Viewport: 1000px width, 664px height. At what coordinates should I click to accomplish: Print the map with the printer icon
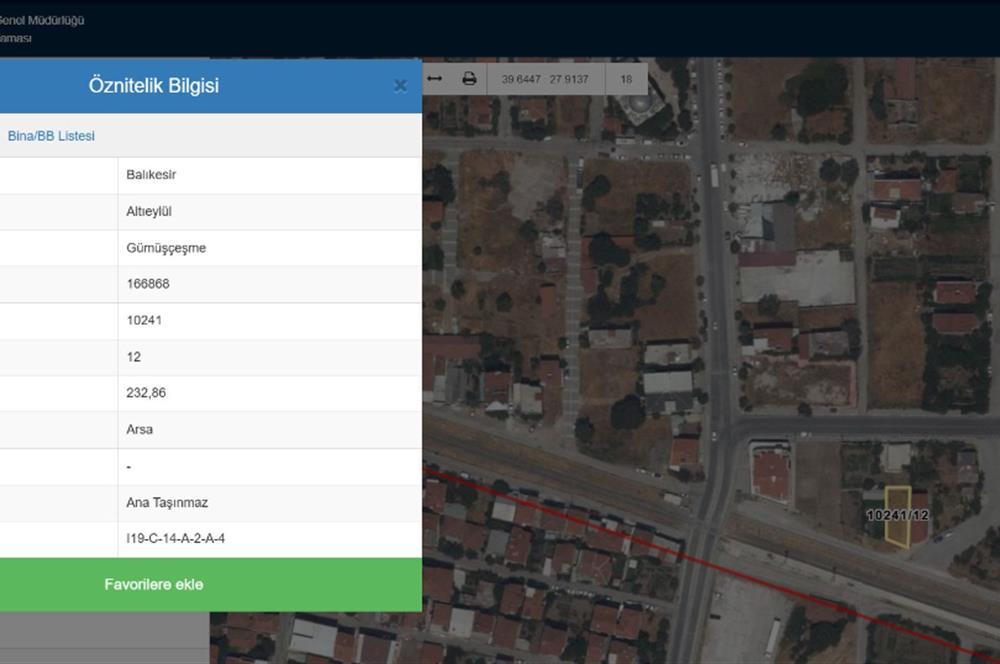[x=469, y=78]
